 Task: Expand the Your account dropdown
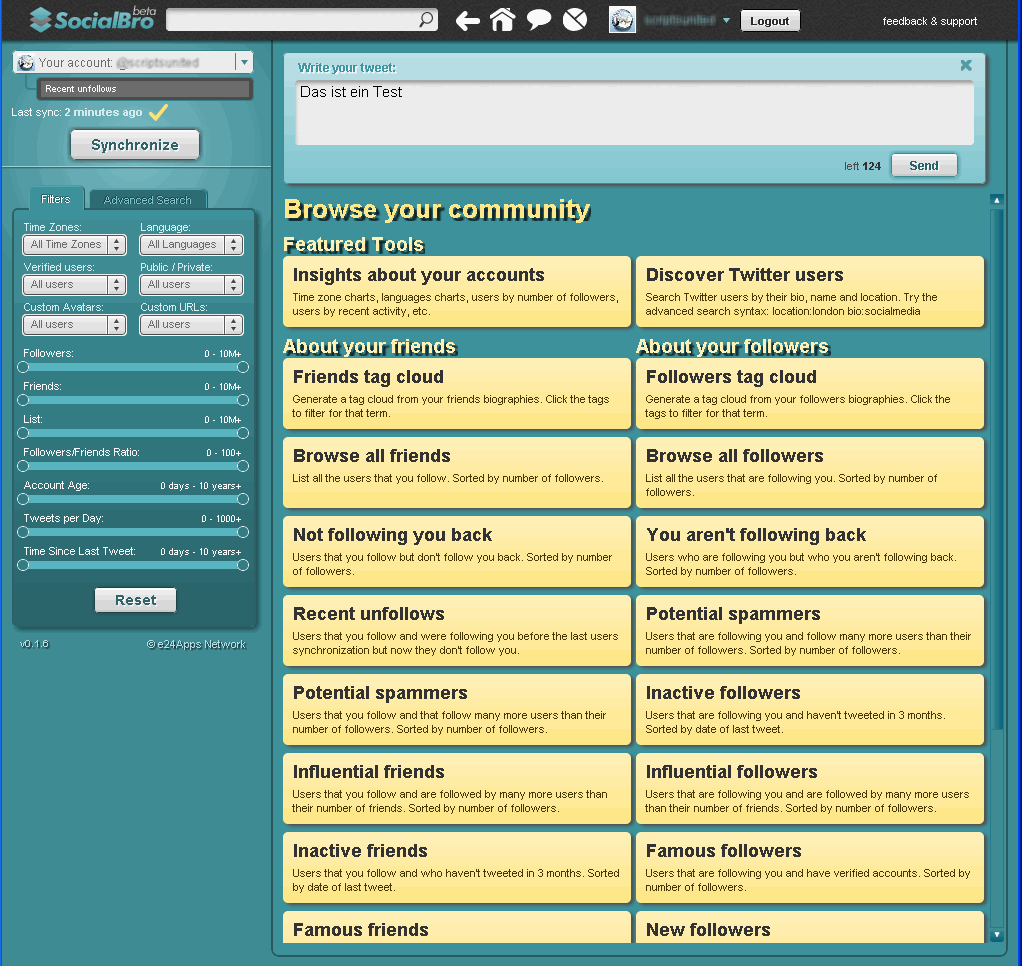(x=243, y=62)
